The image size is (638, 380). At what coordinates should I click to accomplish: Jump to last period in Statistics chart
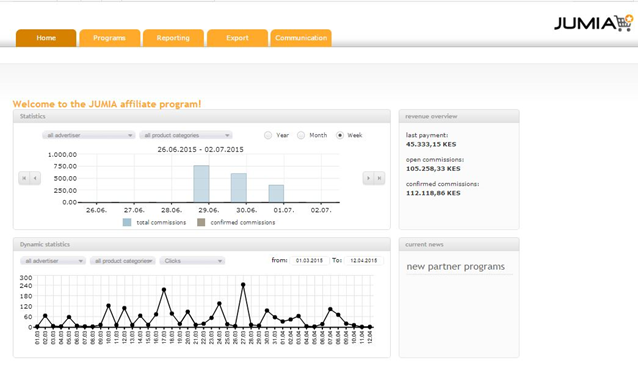point(379,178)
